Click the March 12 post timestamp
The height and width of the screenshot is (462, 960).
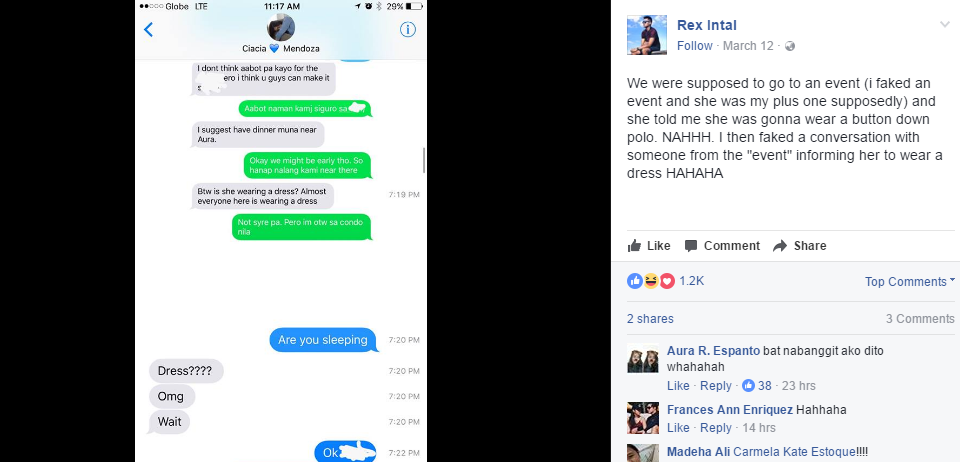coord(748,46)
